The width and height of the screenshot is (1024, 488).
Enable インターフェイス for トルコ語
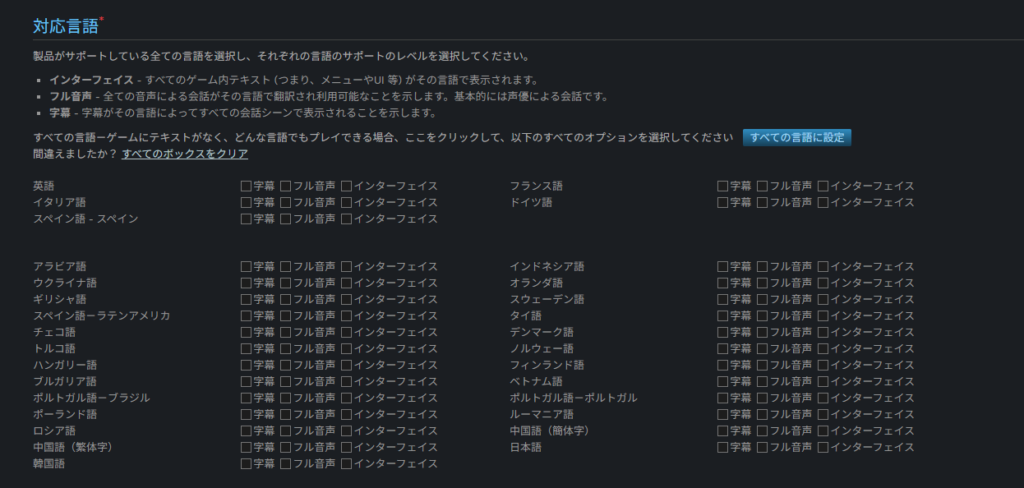(x=346, y=349)
